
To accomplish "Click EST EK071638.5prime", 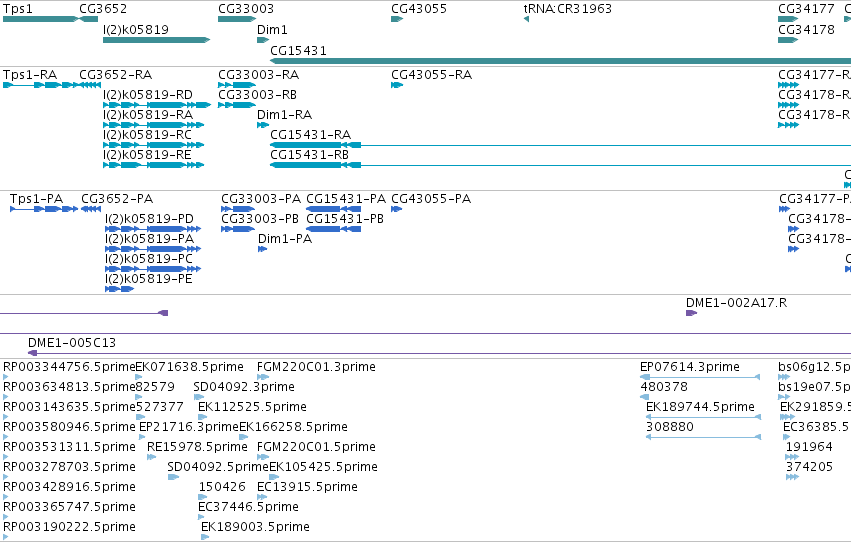I will [x=189, y=367].
